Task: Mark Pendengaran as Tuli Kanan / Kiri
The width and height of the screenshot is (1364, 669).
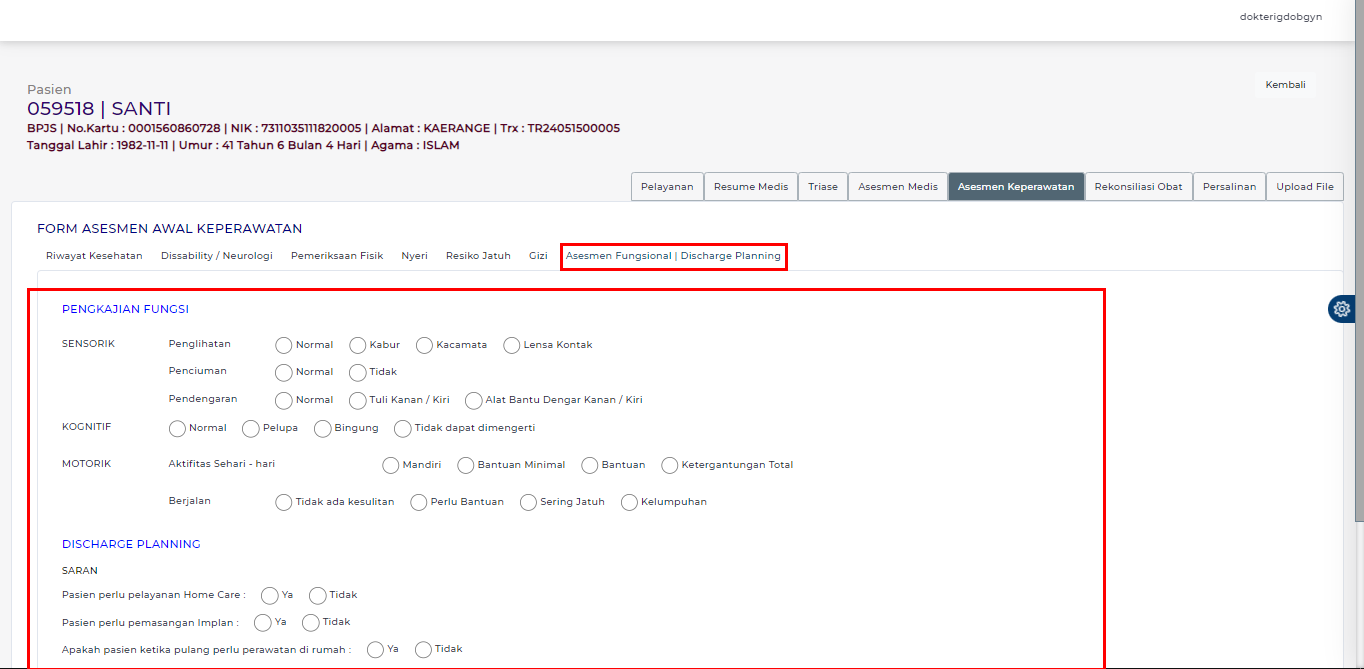Action: pos(358,401)
